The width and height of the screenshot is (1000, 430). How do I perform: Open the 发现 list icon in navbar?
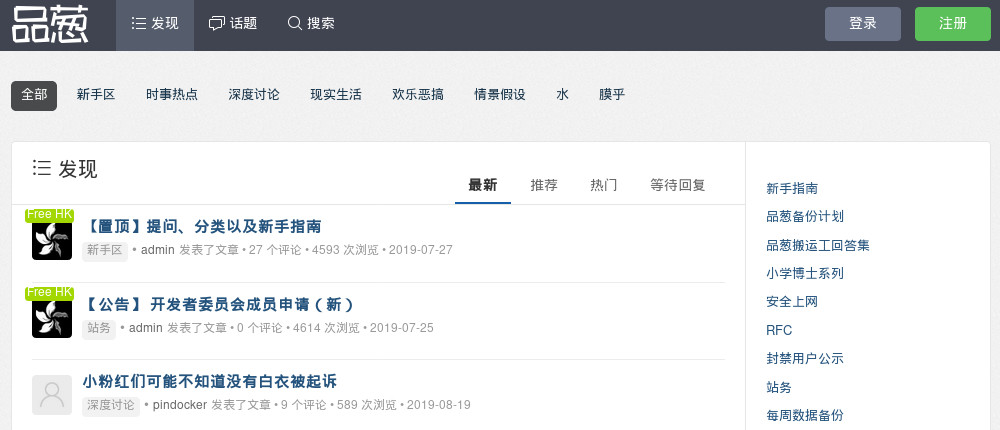[138, 24]
